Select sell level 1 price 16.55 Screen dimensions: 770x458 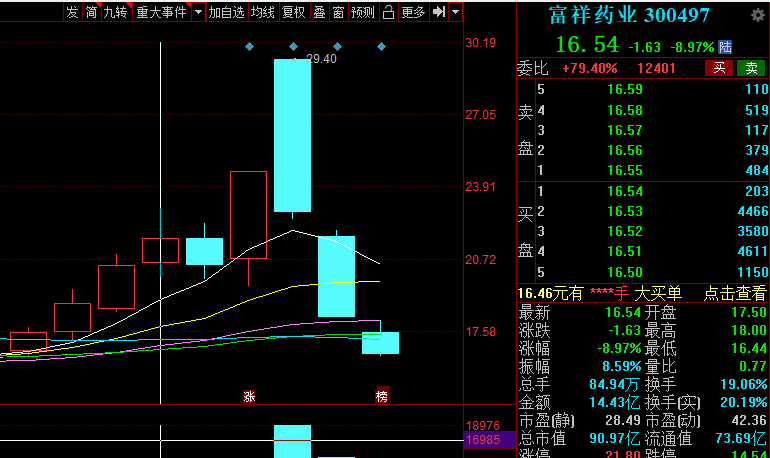click(625, 170)
